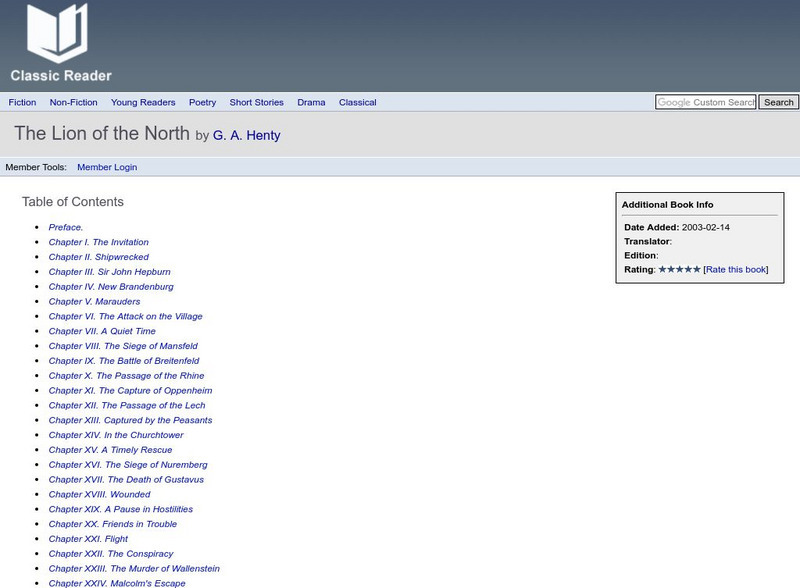The width and height of the screenshot is (800, 588).
Task: Open author G. A. Henty's page
Action: click(247, 135)
